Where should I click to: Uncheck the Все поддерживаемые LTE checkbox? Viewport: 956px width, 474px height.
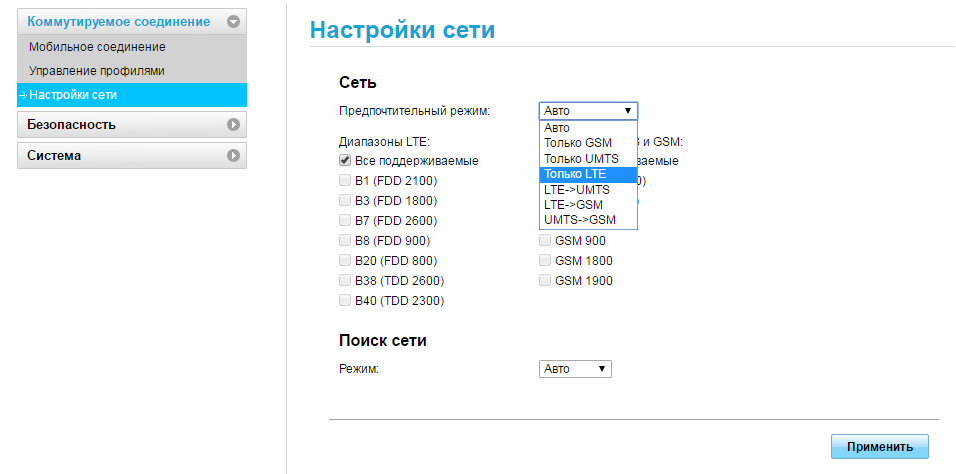click(x=345, y=160)
